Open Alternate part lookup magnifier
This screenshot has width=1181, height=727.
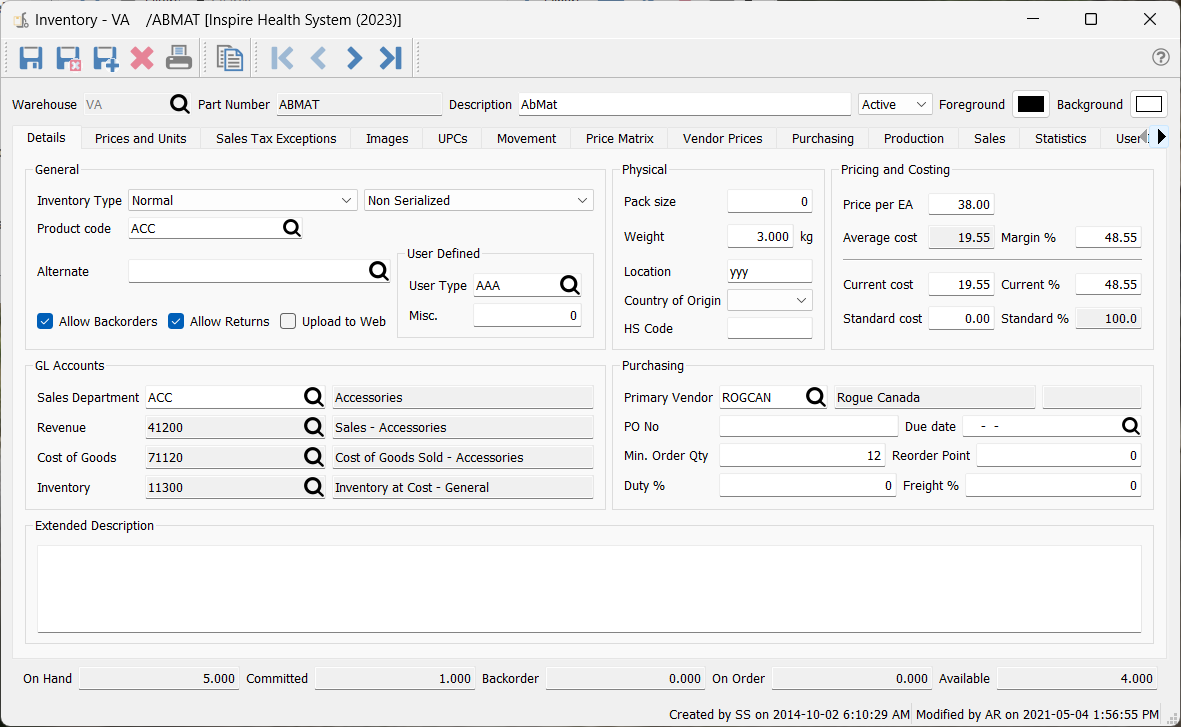coord(379,270)
